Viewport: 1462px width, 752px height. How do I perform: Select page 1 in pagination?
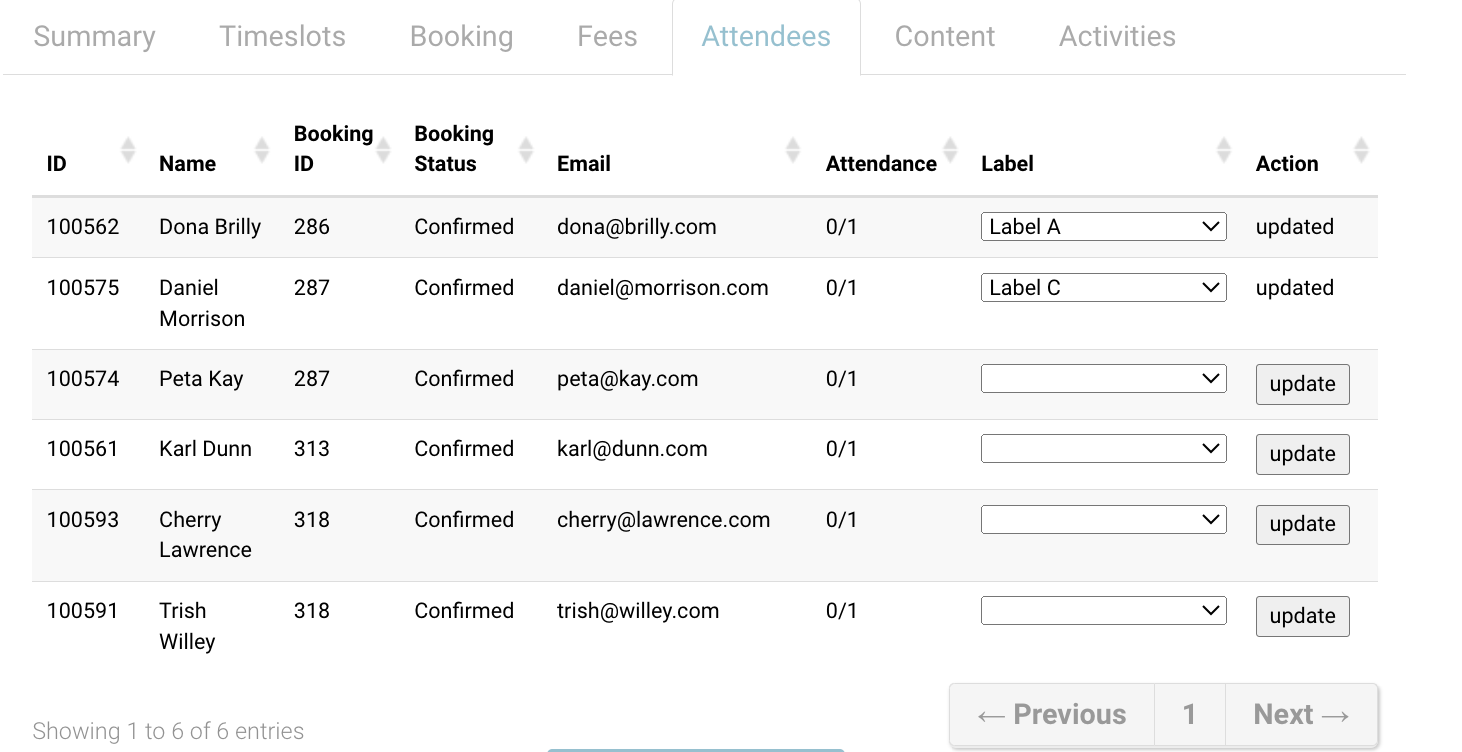pyautogui.click(x=1189, y=715)
